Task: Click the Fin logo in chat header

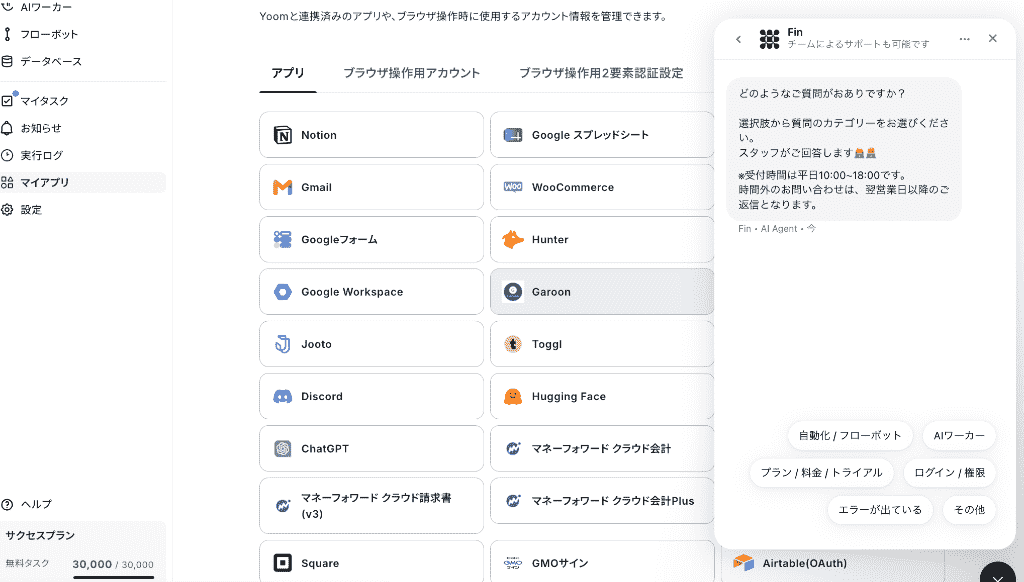Action: pos(769,39)
